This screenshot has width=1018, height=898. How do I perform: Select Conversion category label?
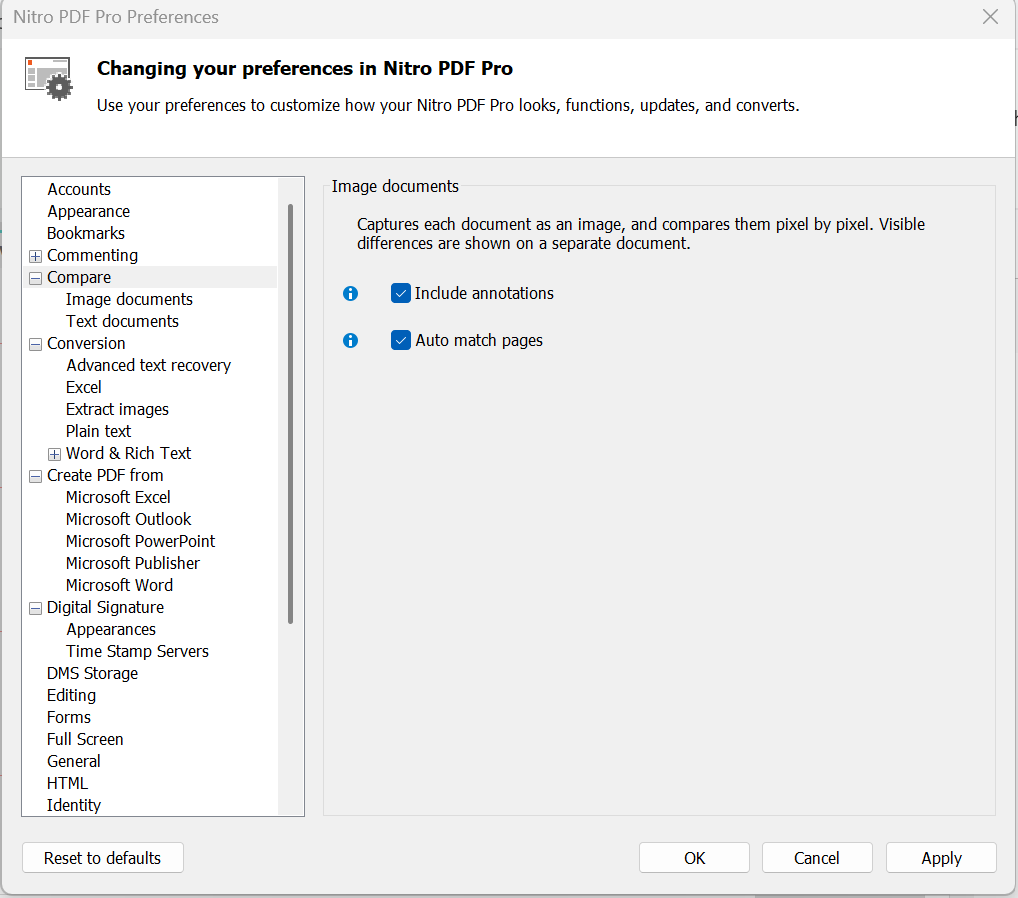pos(86,343)
